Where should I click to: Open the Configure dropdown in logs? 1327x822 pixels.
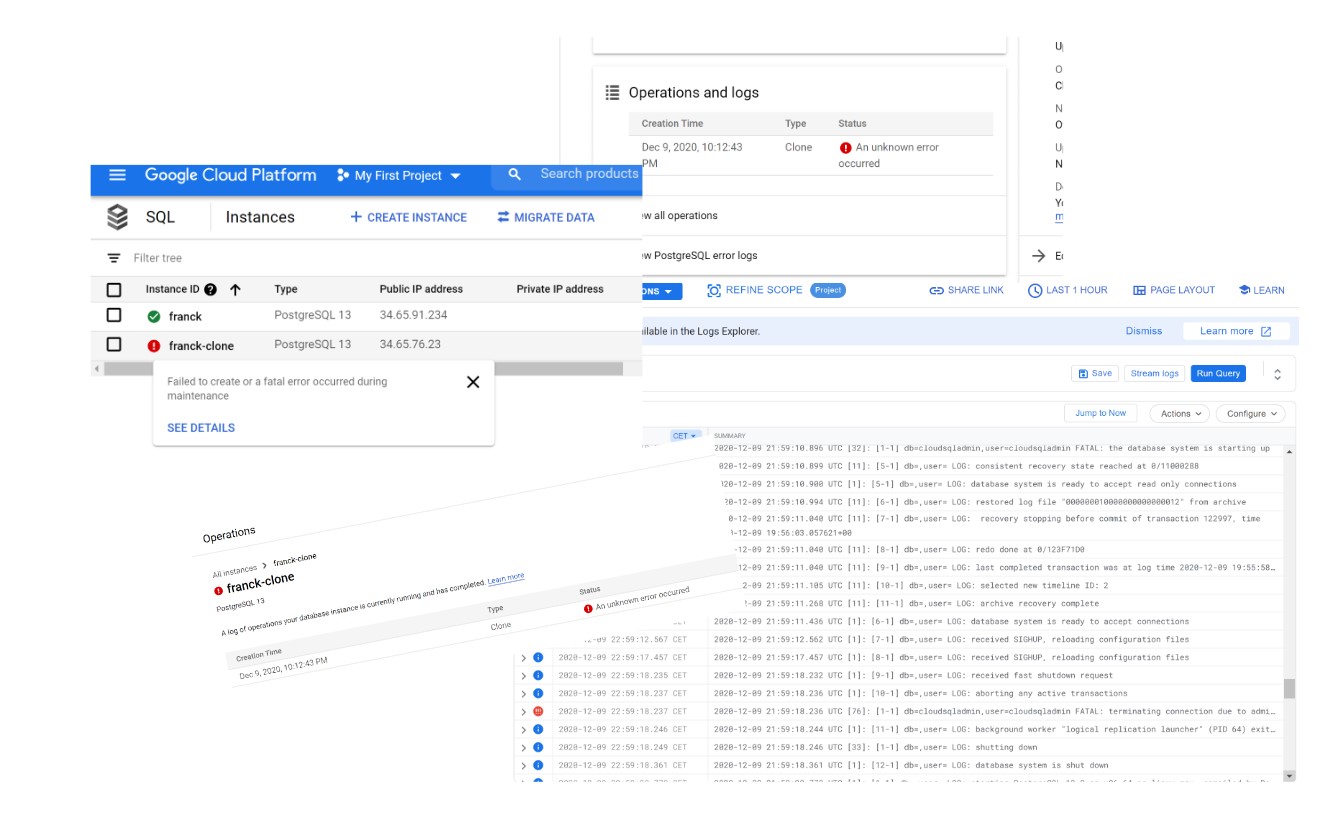[x=1251, y=413]
